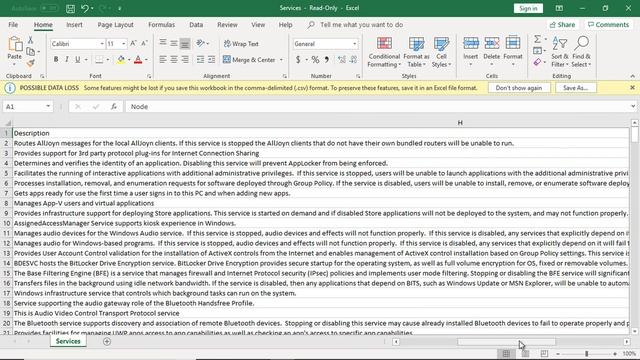Open the Merge & Center dropdown arrow
Viewport: 640px width, 360px height.
[x=281, y=60]
